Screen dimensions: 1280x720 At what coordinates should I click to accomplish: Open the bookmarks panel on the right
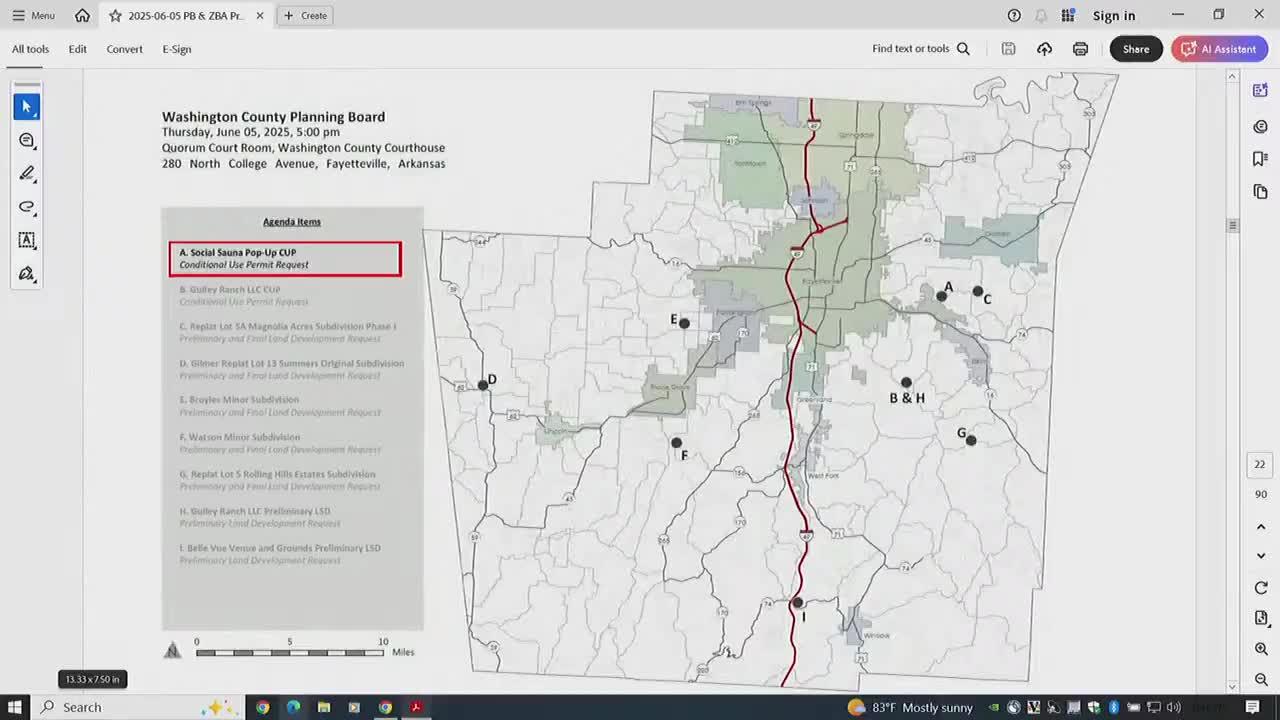[1260, 158]
